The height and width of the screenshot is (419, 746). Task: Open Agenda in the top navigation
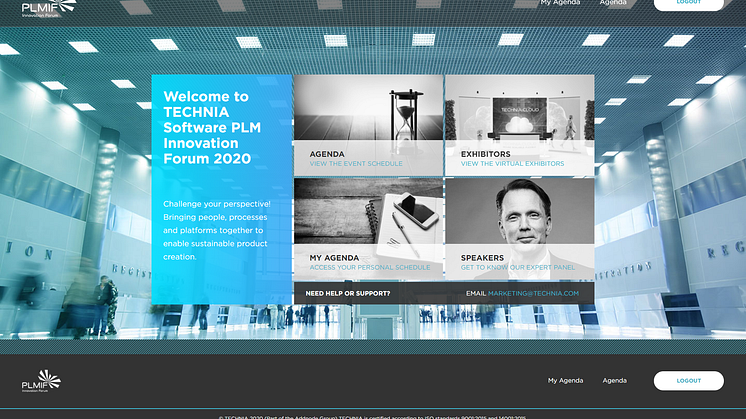(x=613, y=2)
